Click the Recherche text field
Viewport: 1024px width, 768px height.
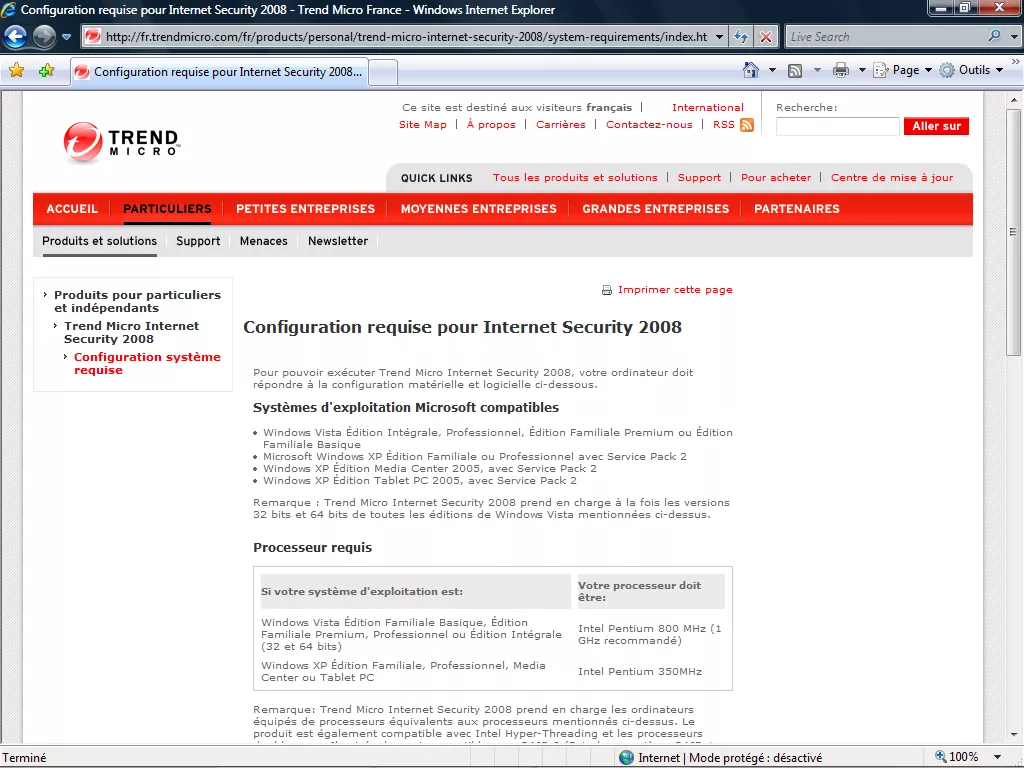pos(837,126)
